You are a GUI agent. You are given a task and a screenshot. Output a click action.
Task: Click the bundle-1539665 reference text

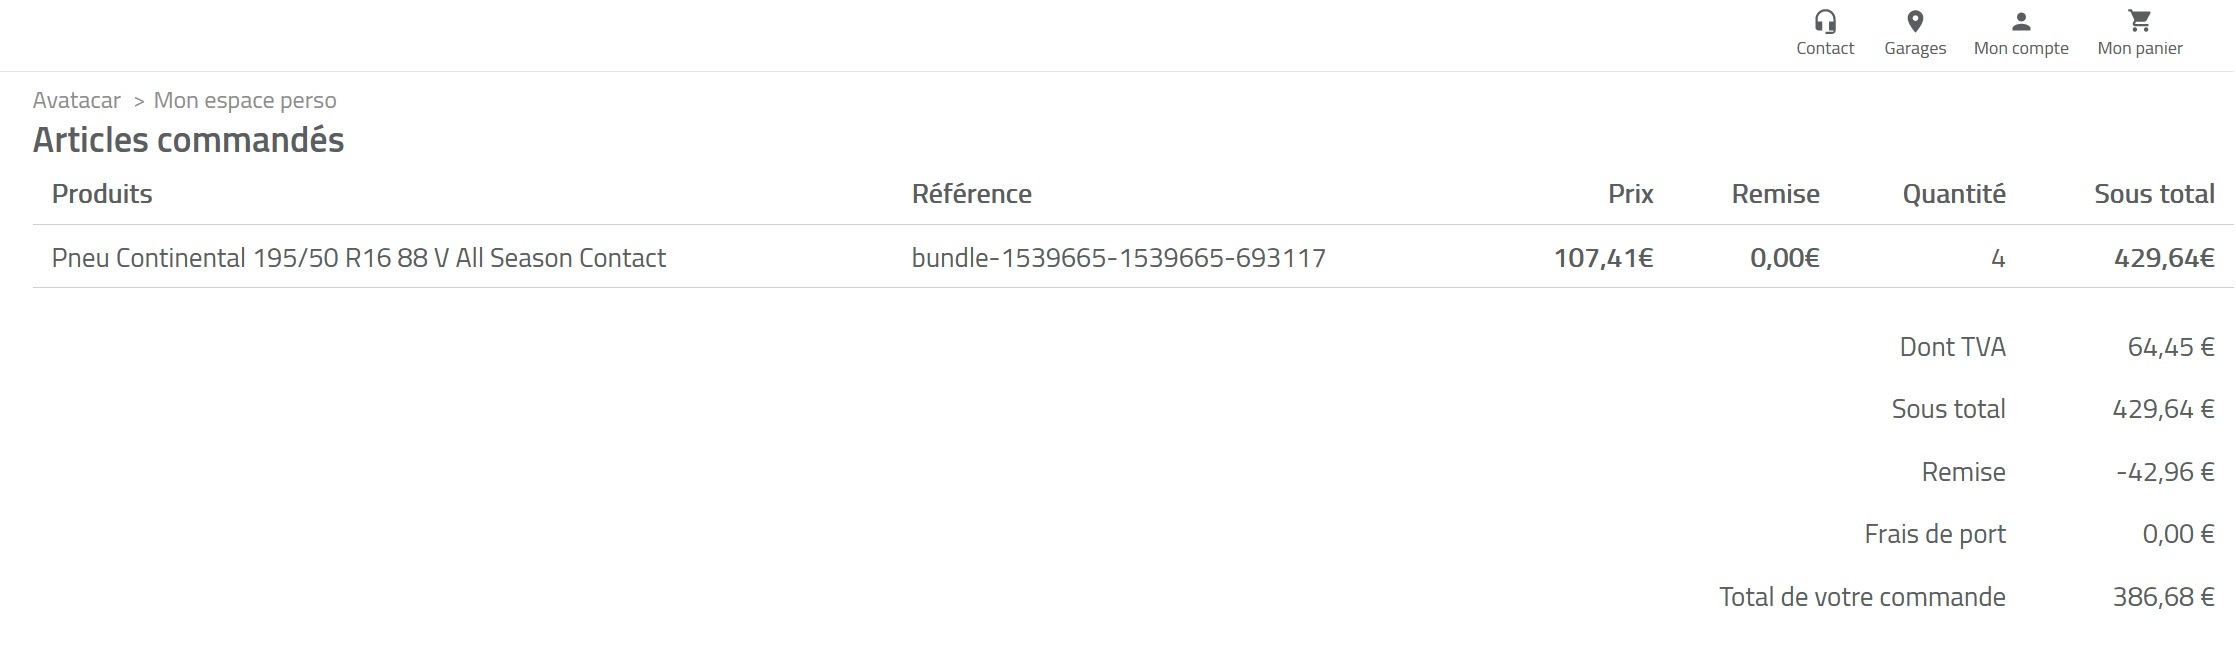tap(1118, 258)
